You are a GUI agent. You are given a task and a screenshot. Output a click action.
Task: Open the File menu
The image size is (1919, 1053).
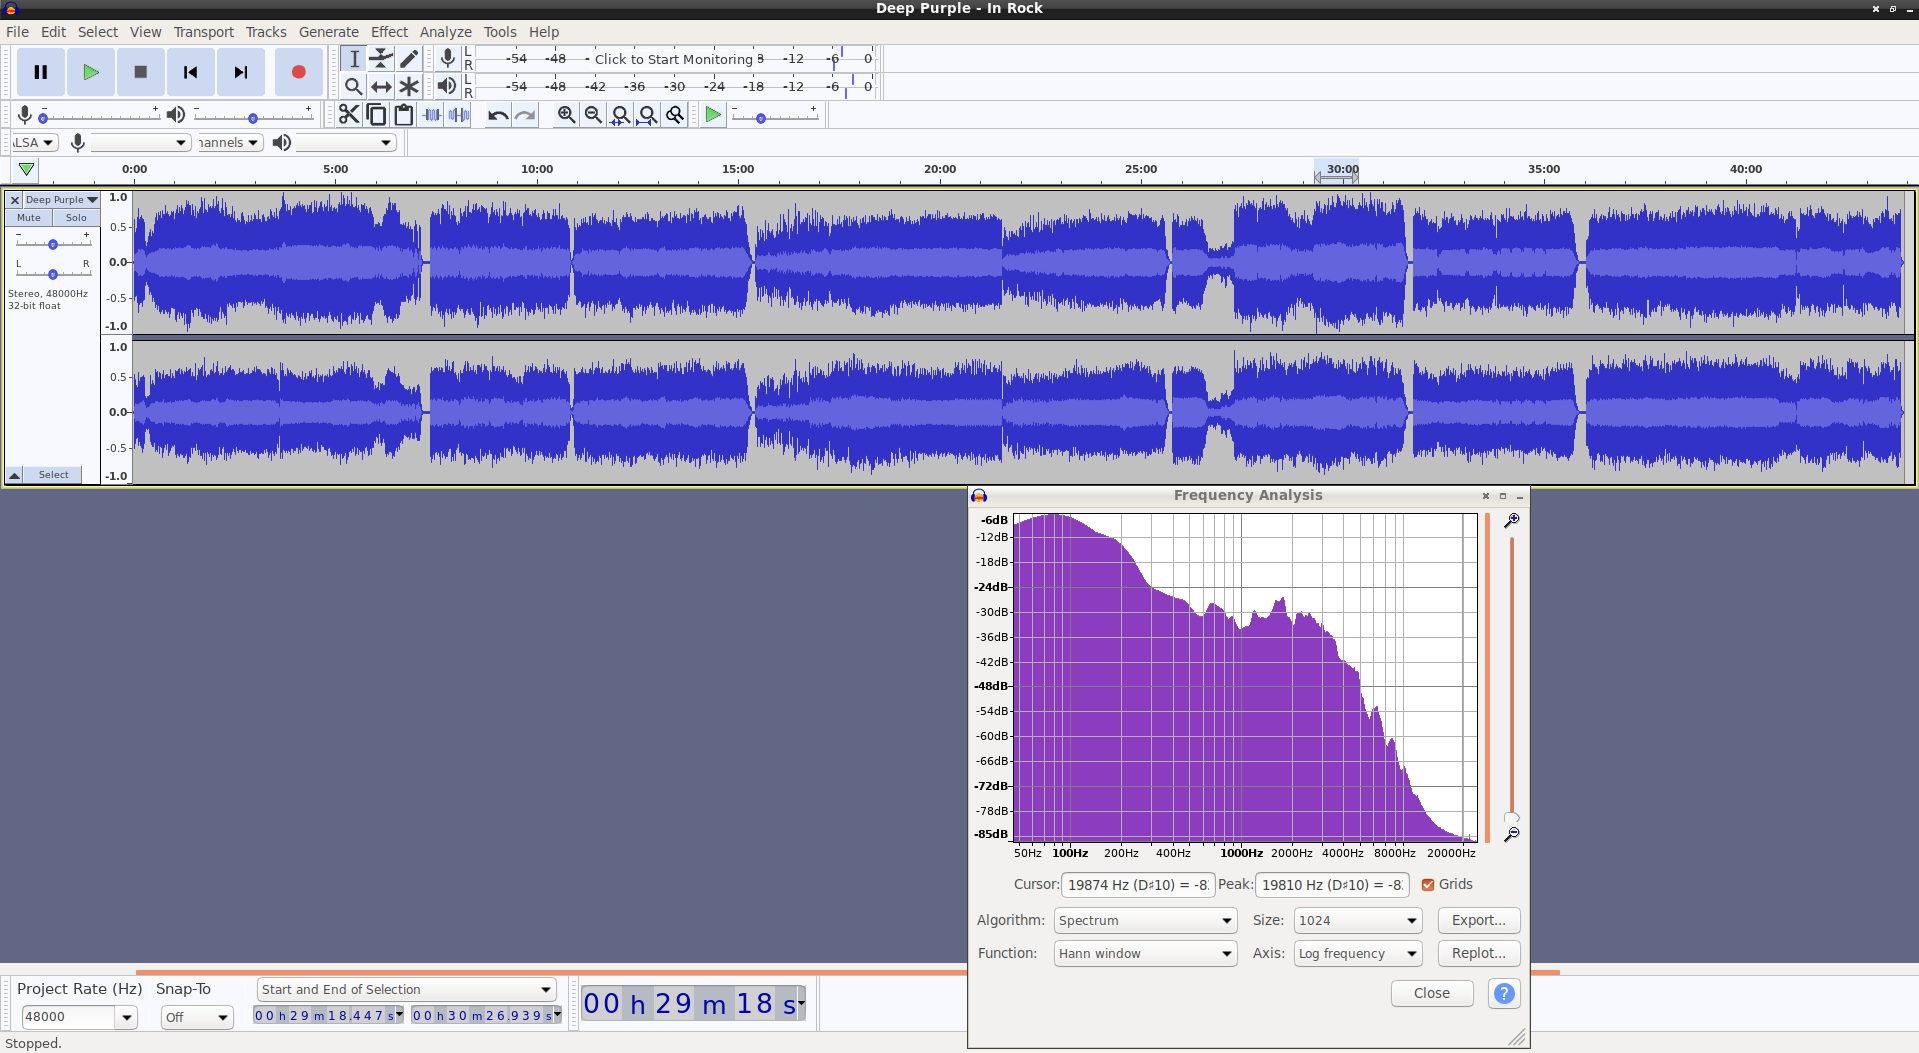(x=17, y=32)
